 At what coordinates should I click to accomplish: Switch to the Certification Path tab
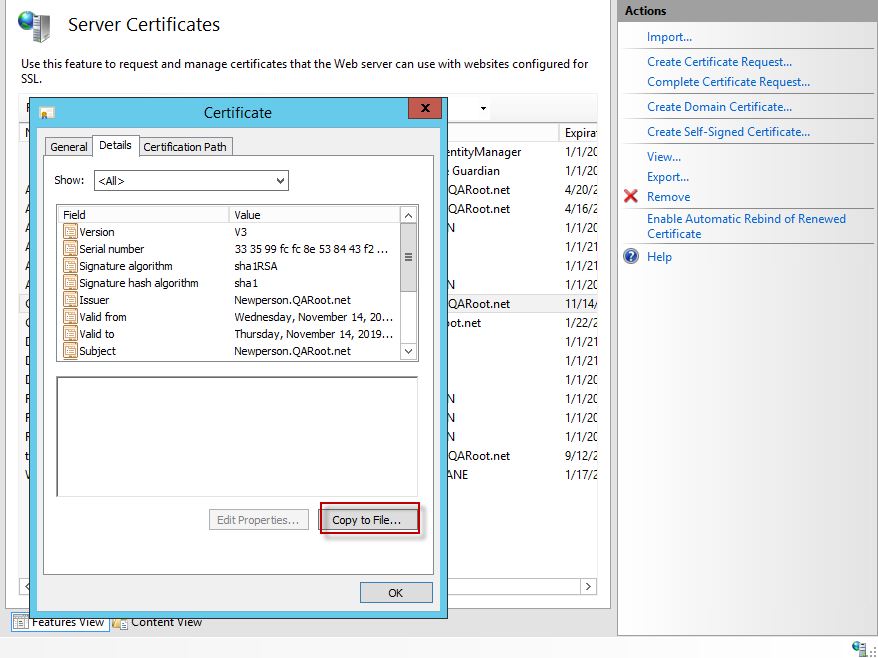[185, 146]
